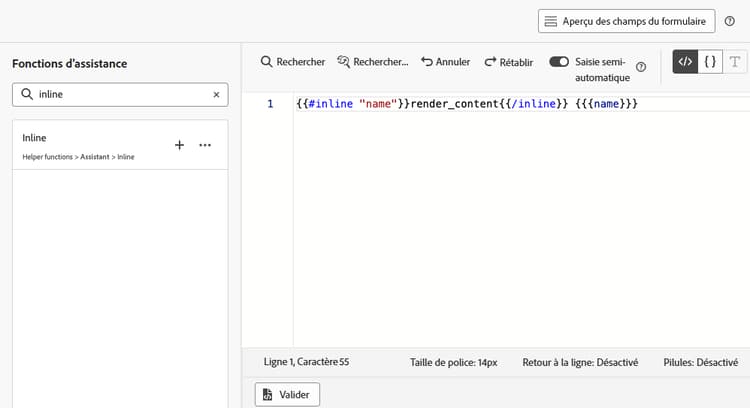Click the Ligne 1, Caractère 55 status text
The height and width of the screenshot is (408, 750).
306,362
